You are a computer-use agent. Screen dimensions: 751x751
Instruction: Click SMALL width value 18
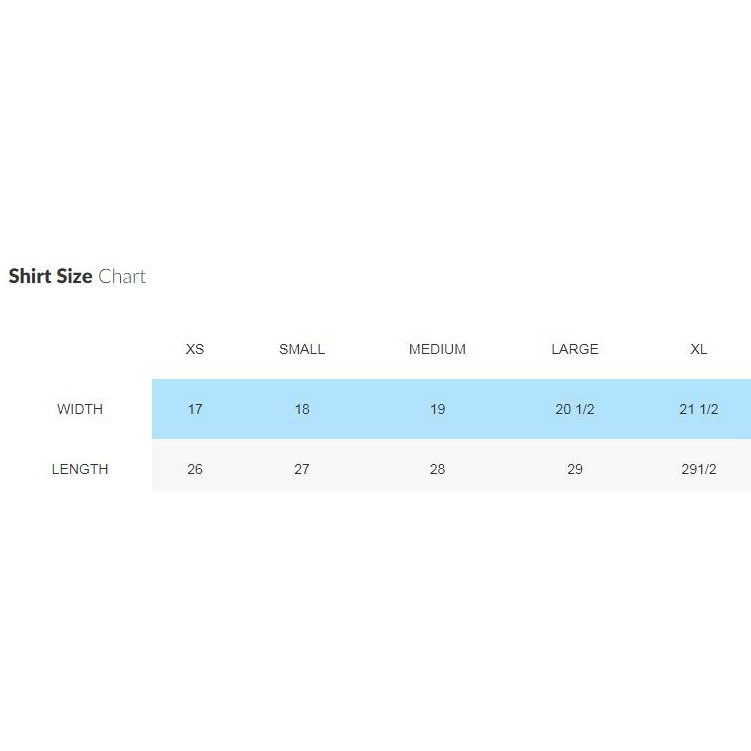click(x=302, y=409)
